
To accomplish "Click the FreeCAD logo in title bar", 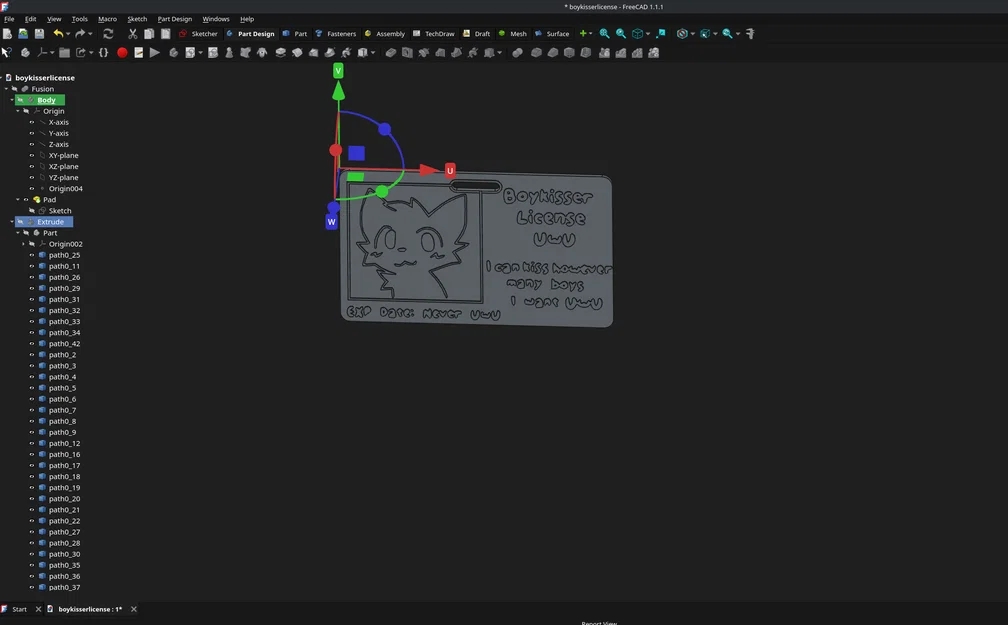I will (x=4, y=6).
